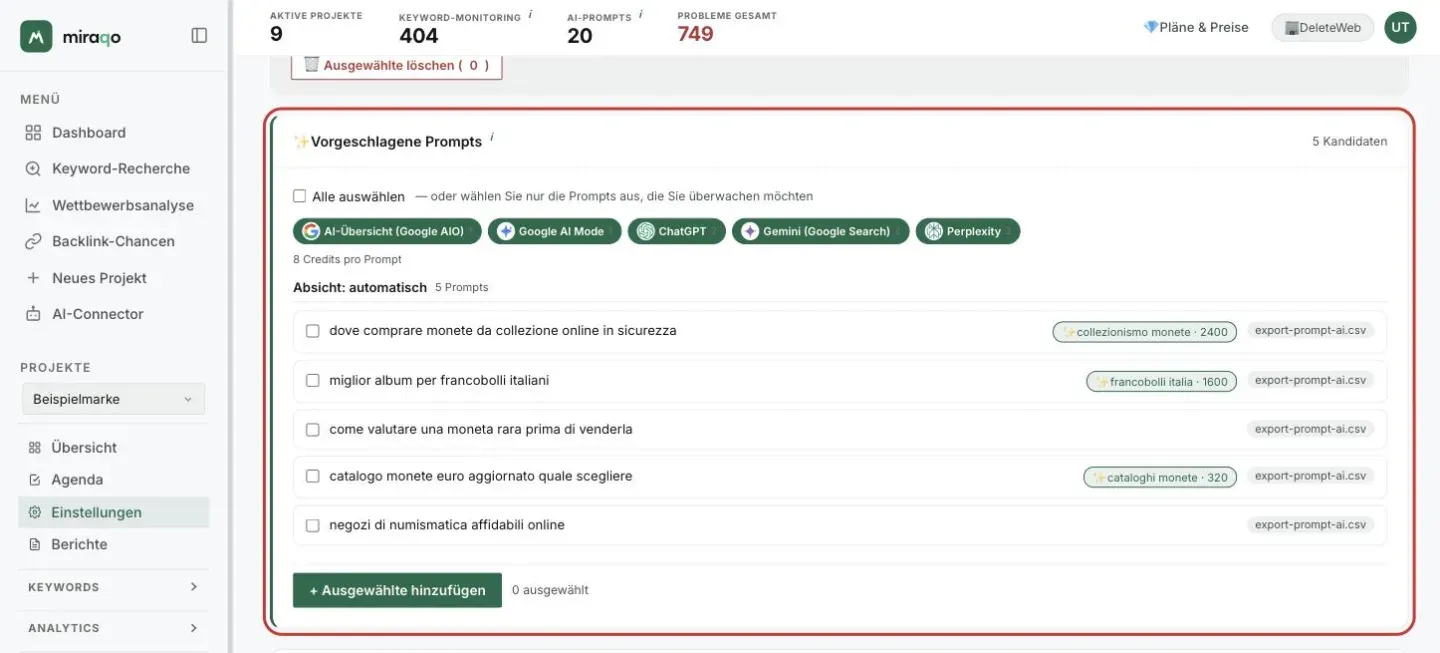Check 'catalogo monete euro aggiornato' prompt
Viewport: 1440px width, 653px height.
point(312,477)
